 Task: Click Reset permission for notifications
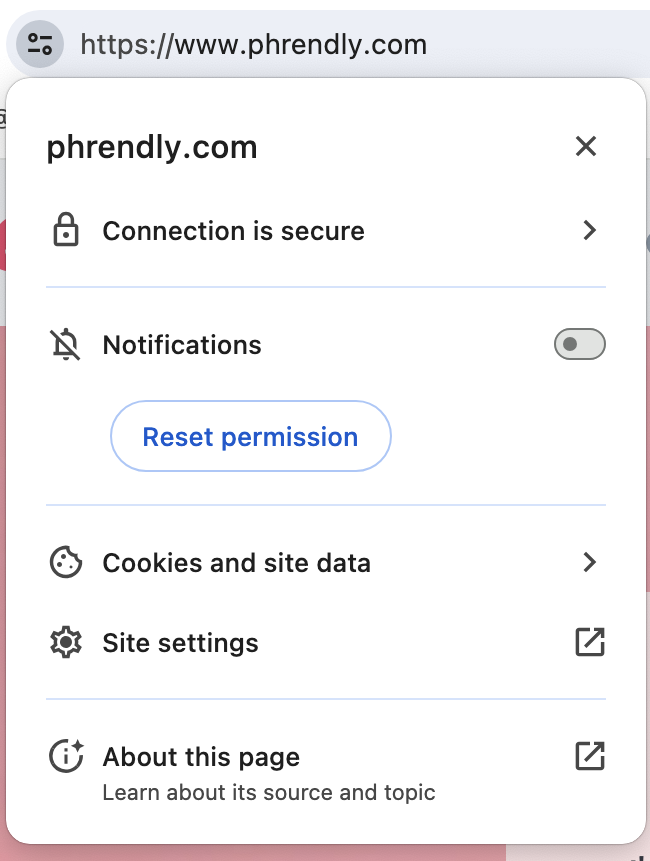coord(250,436)
